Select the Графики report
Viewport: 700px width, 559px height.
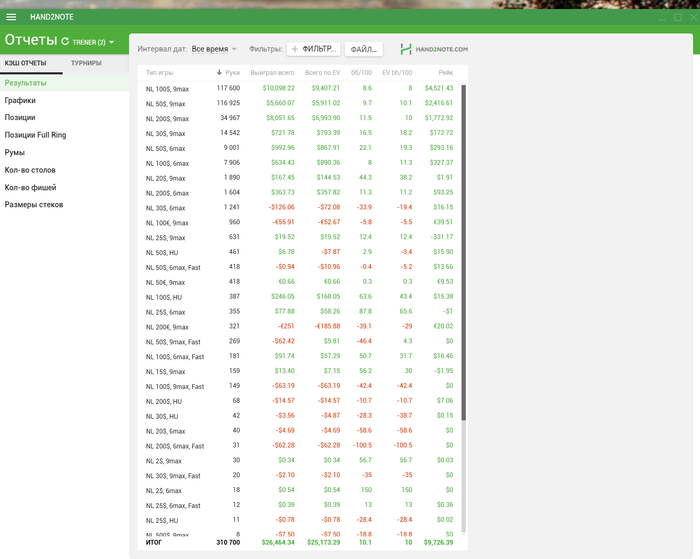tap(64, 100)
